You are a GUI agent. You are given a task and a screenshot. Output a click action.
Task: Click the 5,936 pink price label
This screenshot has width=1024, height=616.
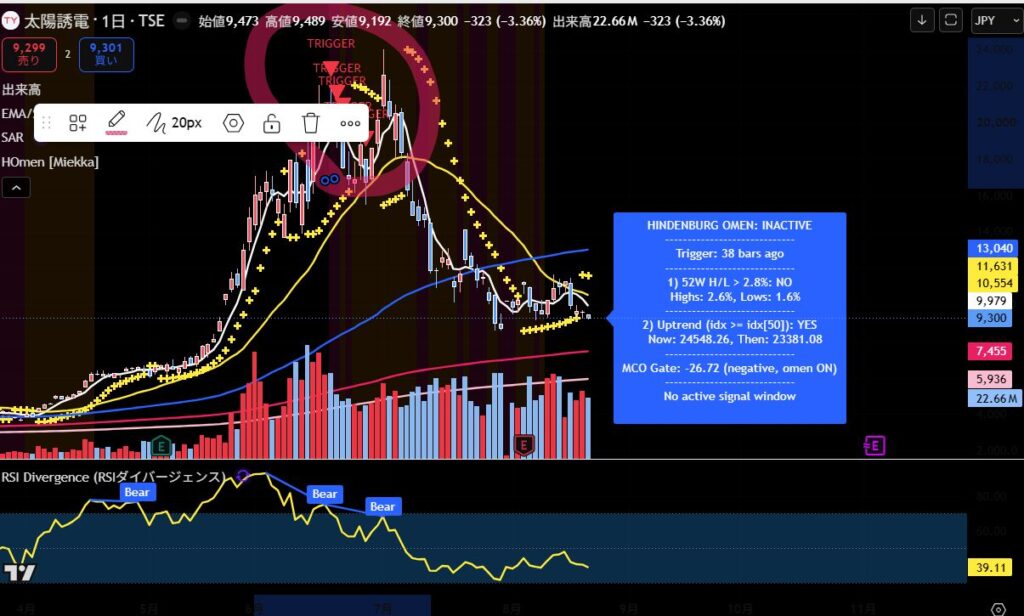pos(991,379)
